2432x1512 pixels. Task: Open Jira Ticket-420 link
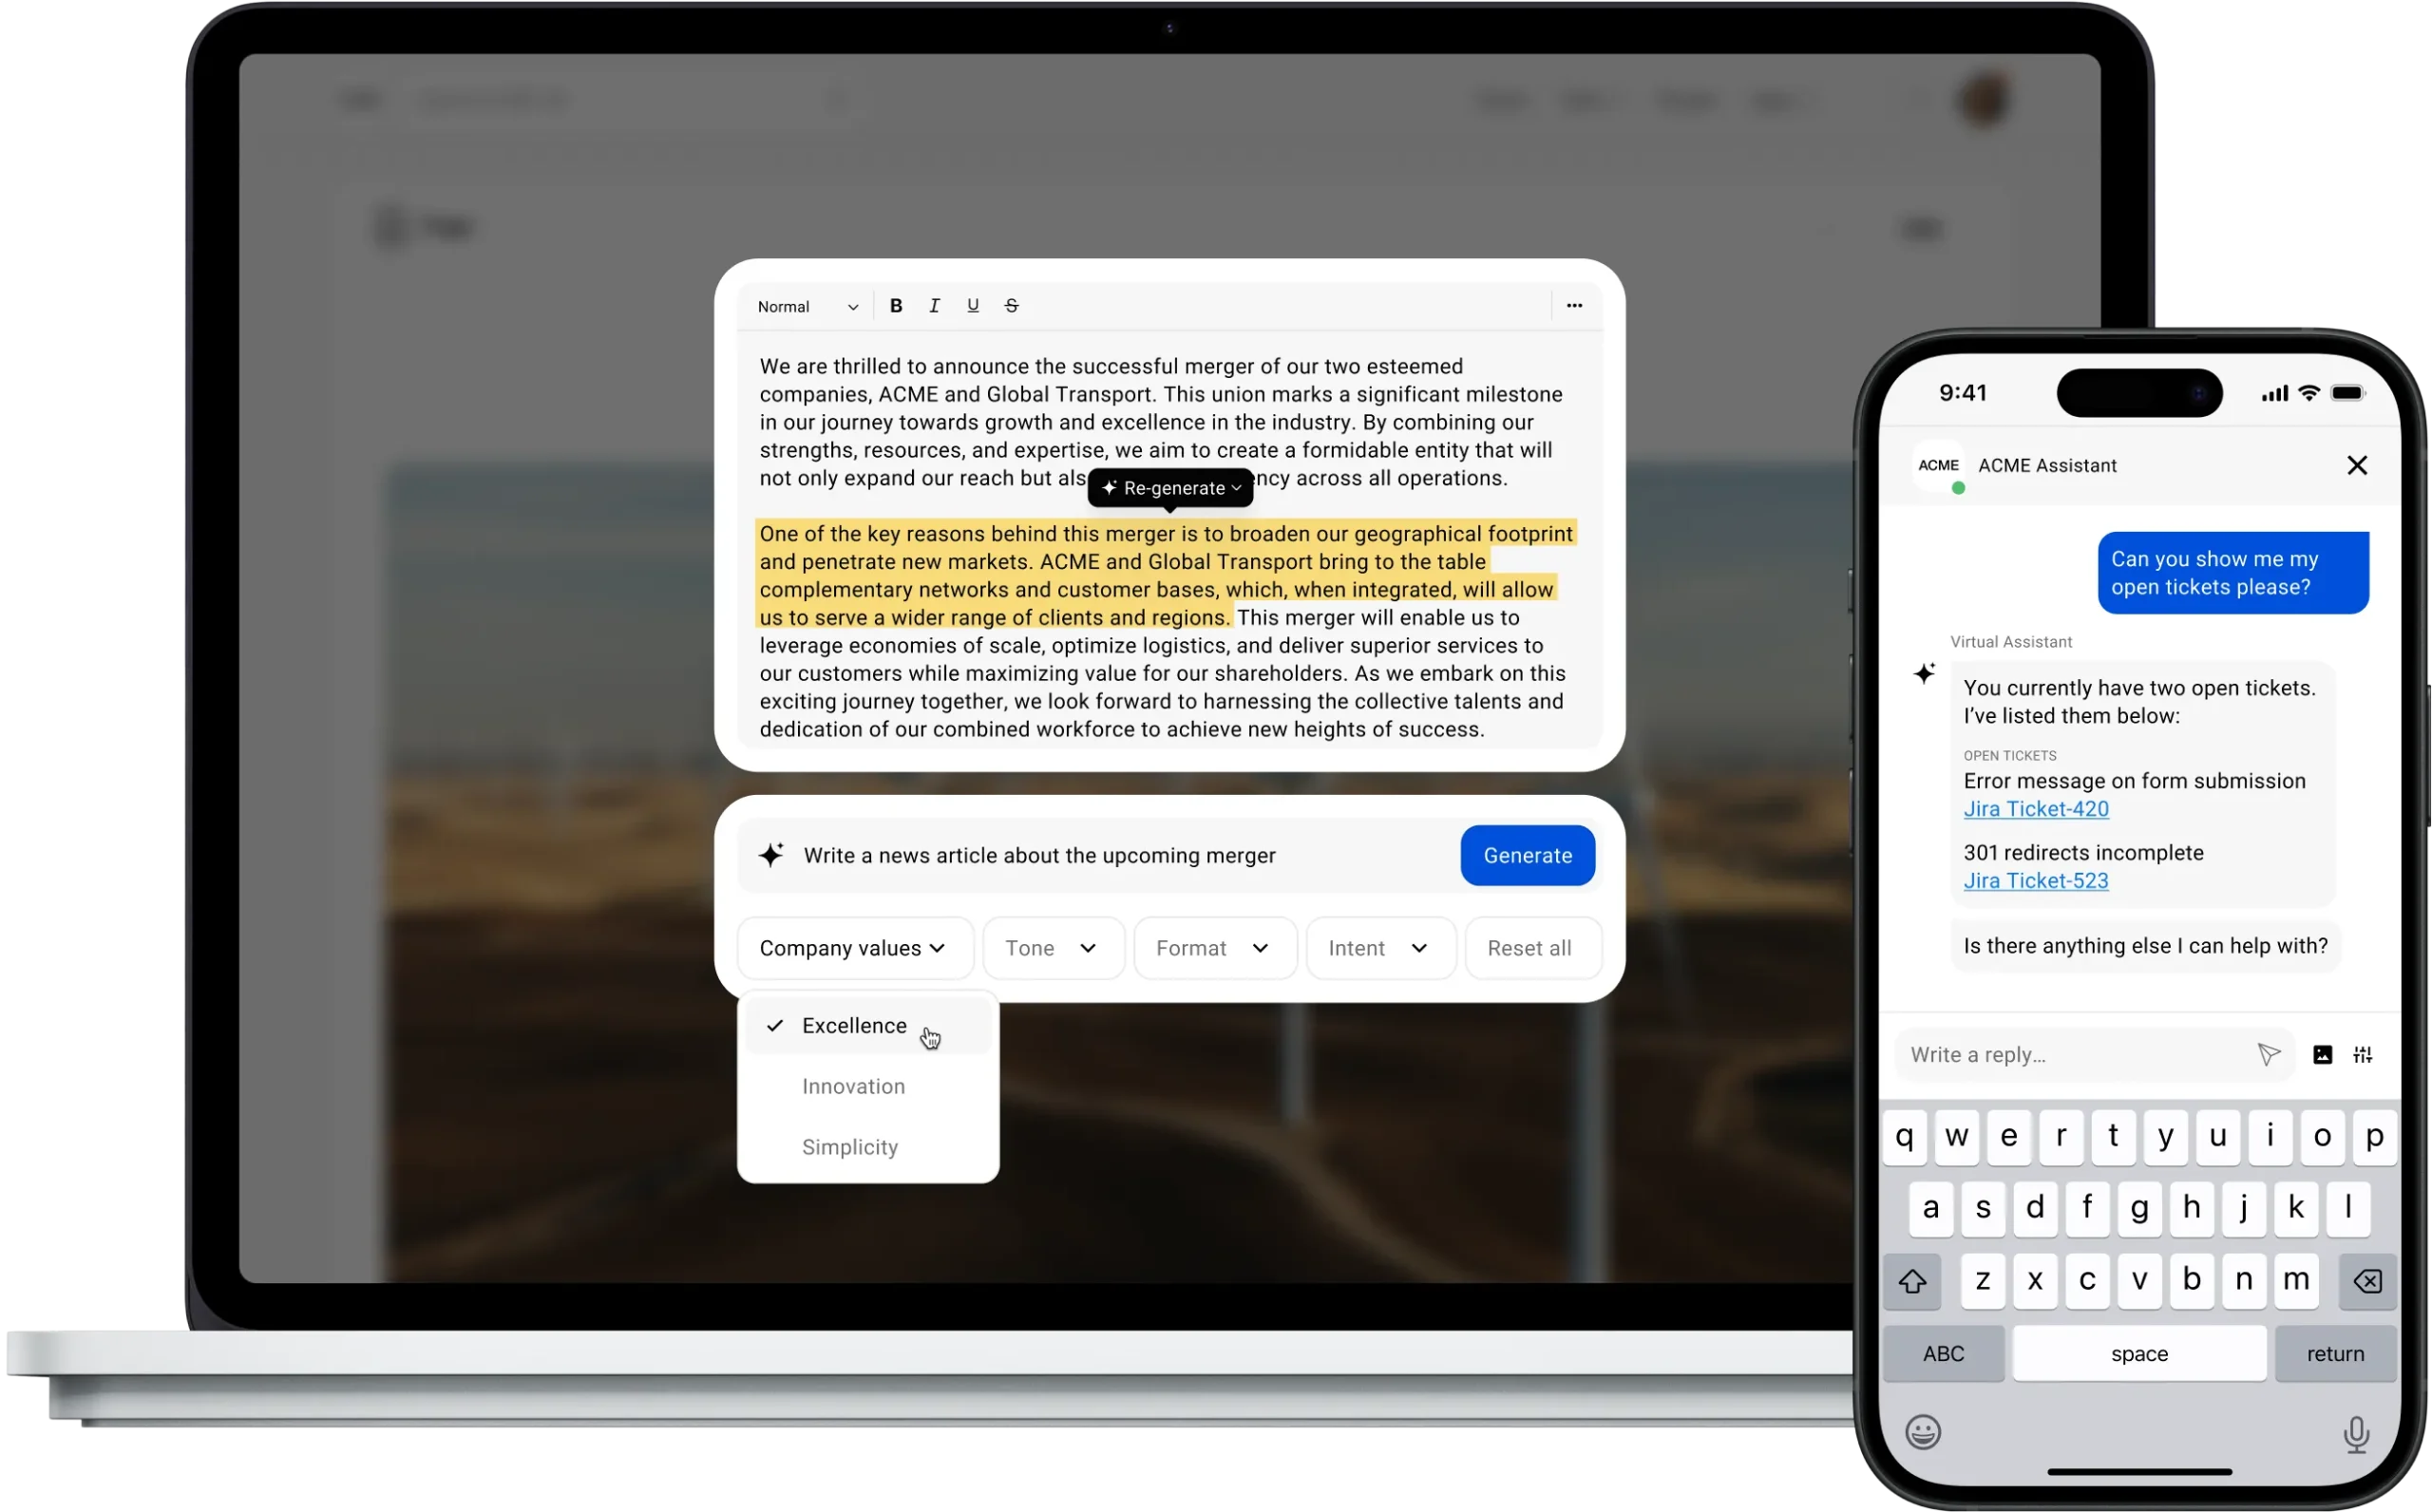click(x=2035, y=806)
